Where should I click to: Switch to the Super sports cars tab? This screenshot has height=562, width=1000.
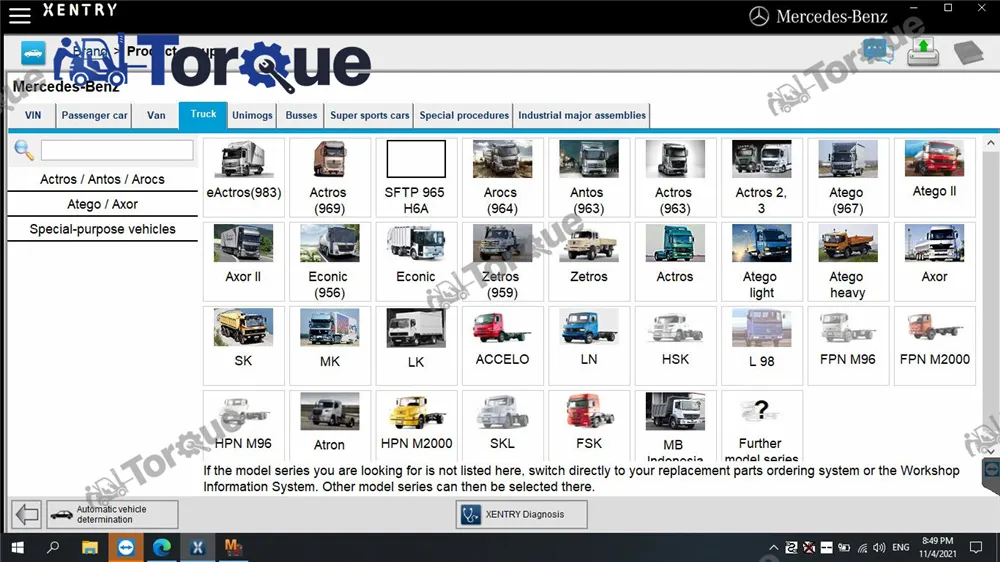[369, 115]
